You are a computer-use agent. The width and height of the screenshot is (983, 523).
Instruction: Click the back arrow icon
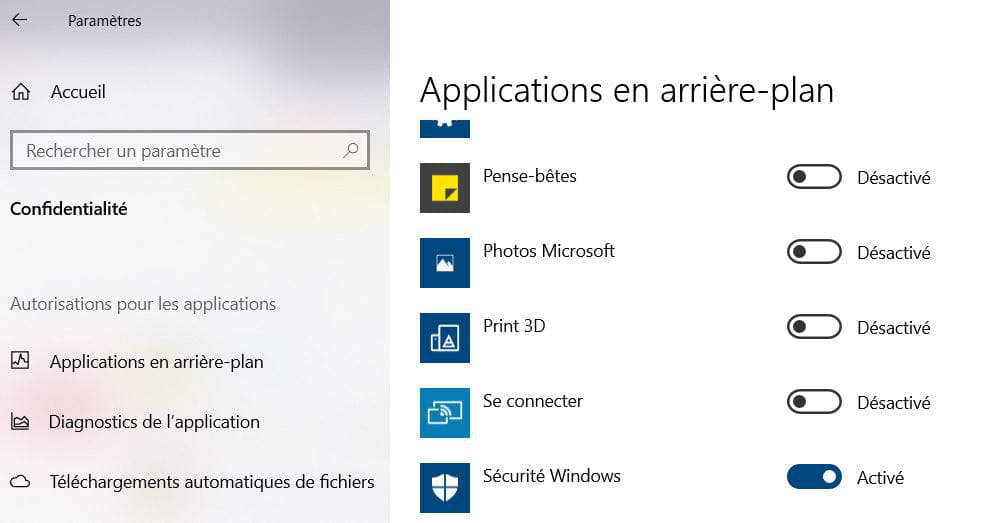20,20
